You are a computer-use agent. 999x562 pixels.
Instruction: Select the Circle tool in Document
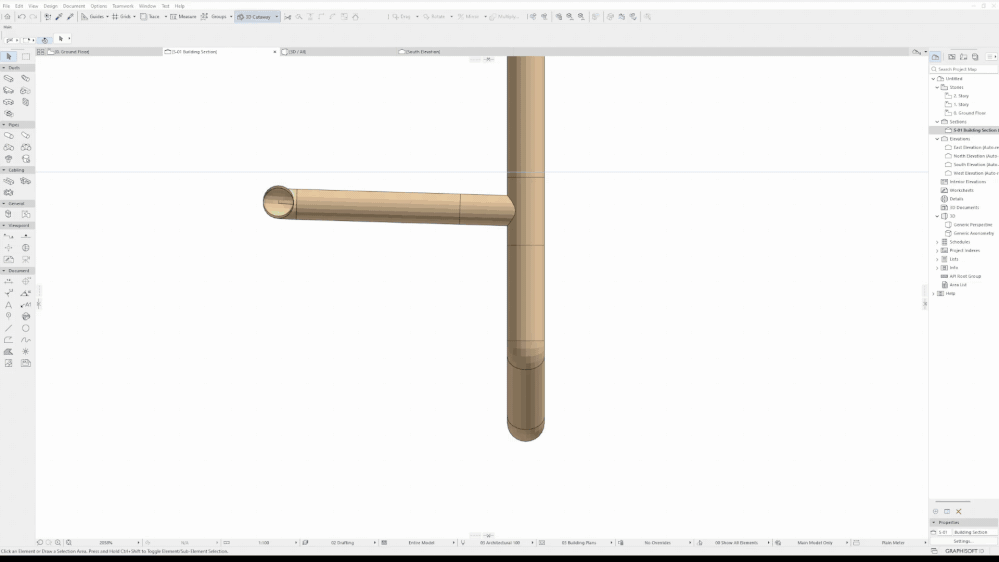[x=26, y=328]
